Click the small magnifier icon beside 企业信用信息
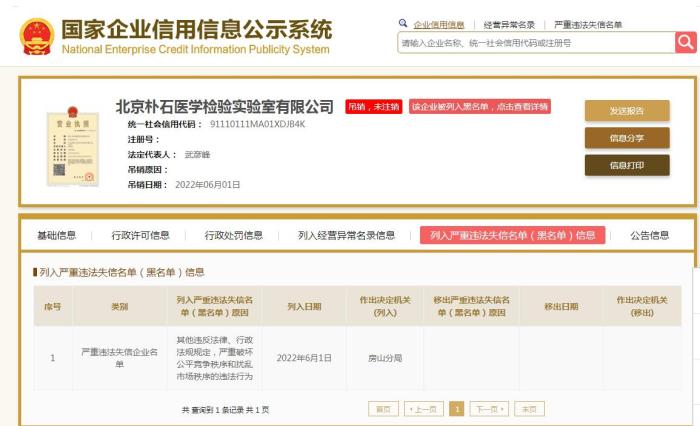This screenshot has width=700, height=426. [x=403, y=23]
